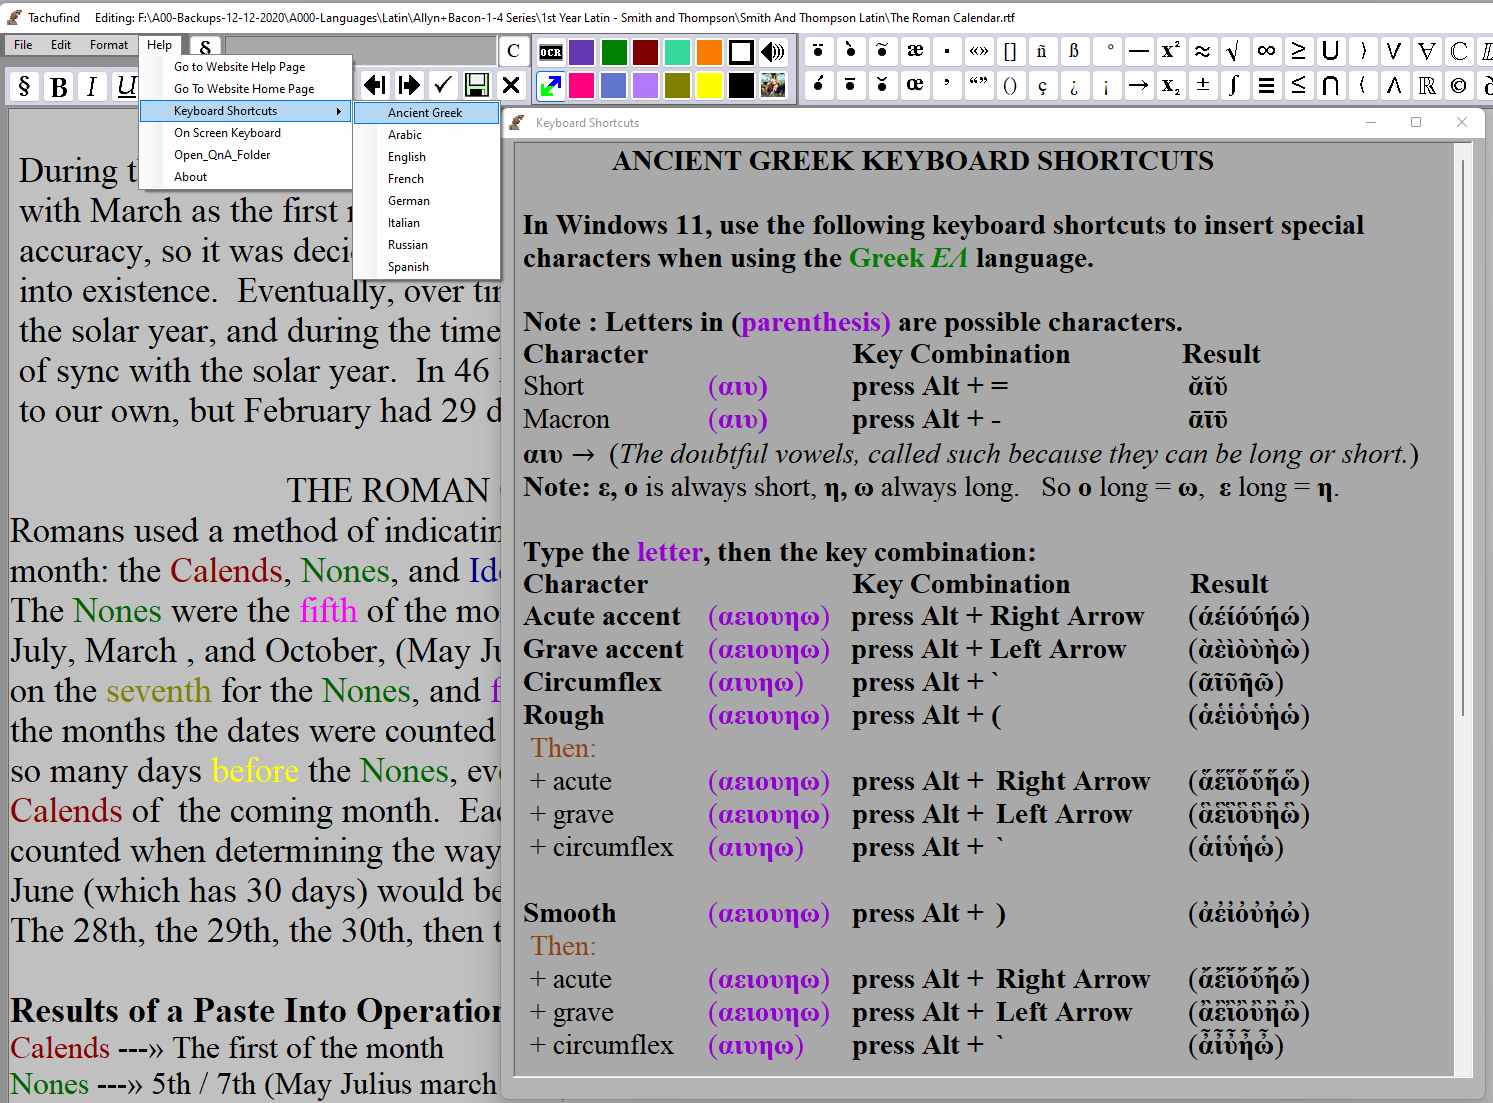Choose On Screen Keyboard from Help menu
1493x1103 pixels.
[227, 133]
